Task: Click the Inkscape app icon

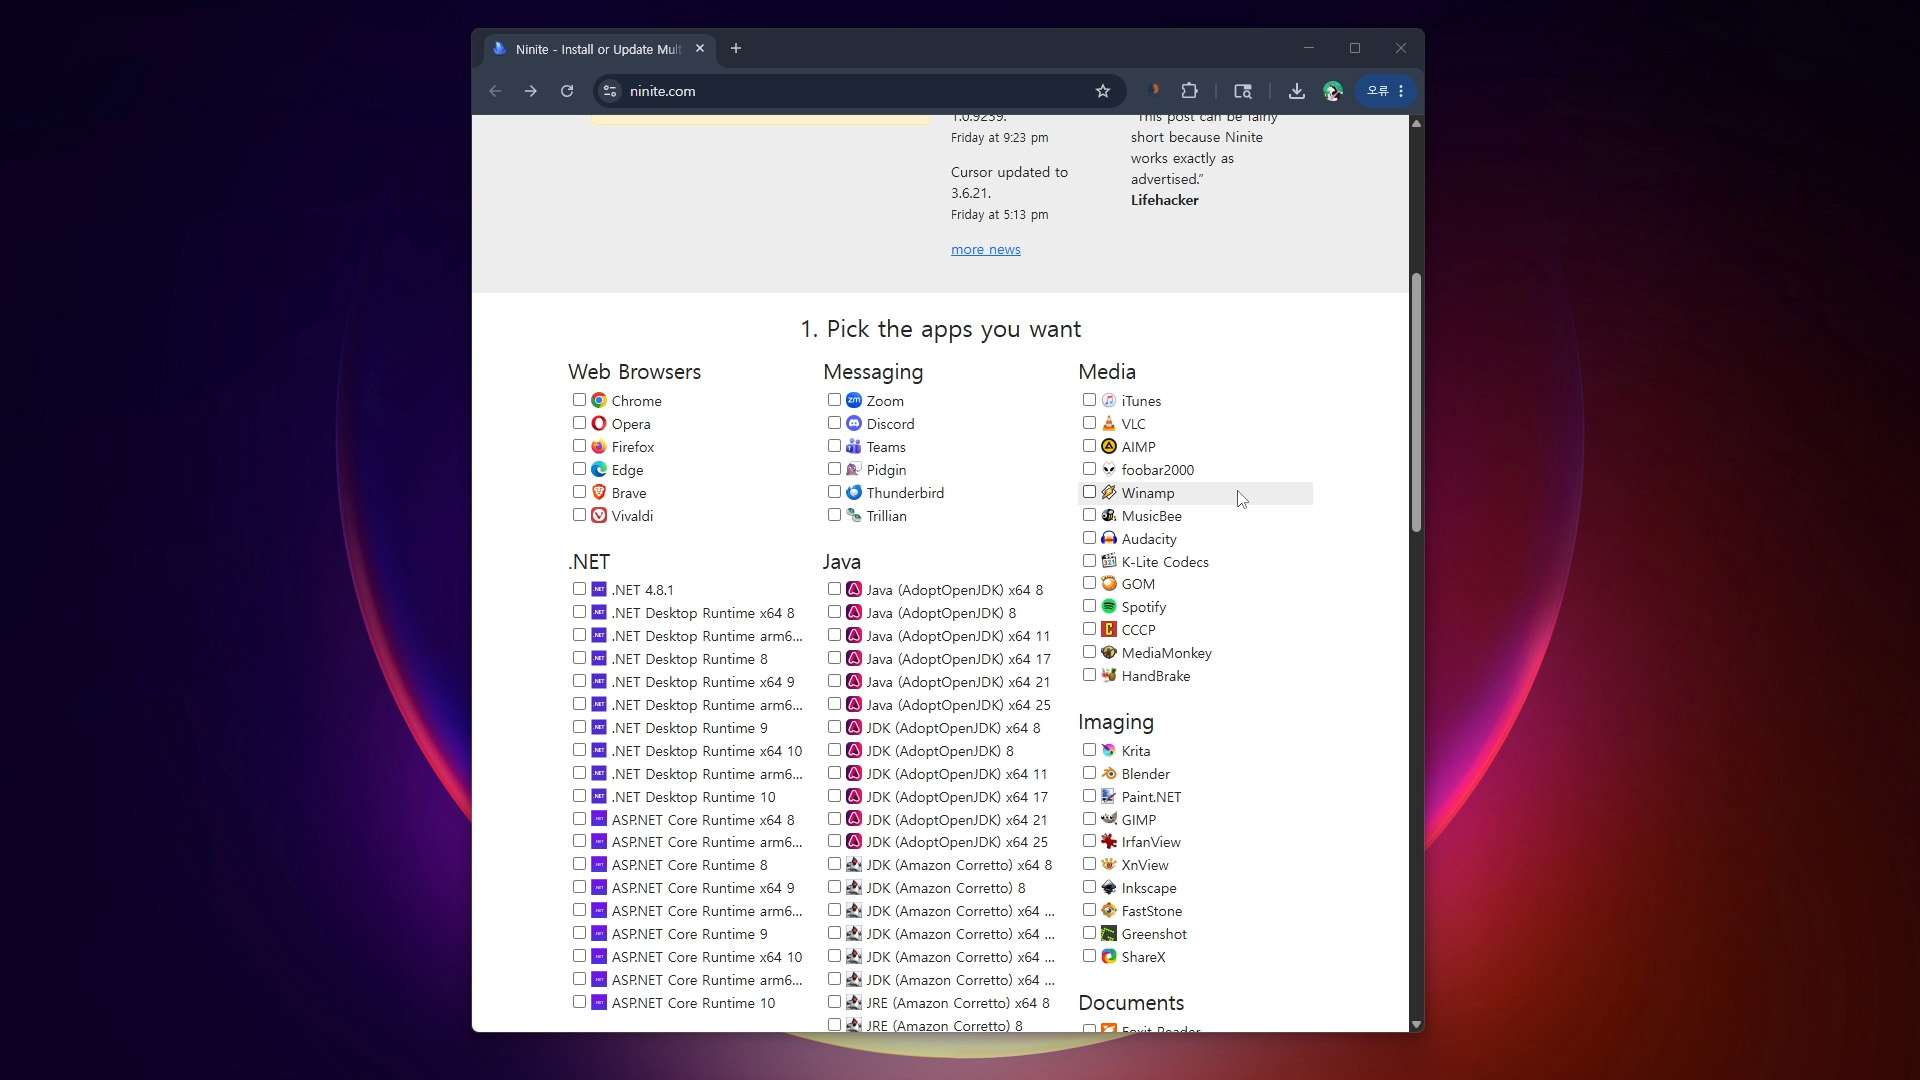Action: [x=1109, y=887]
